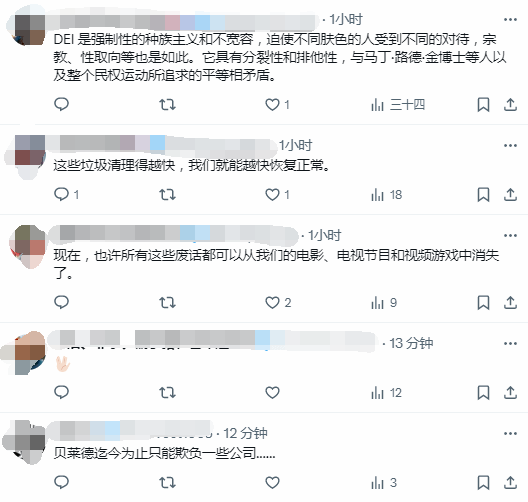
Task: Reply to the '贝莱德' tweet
Action: click(x=61, y=482)
